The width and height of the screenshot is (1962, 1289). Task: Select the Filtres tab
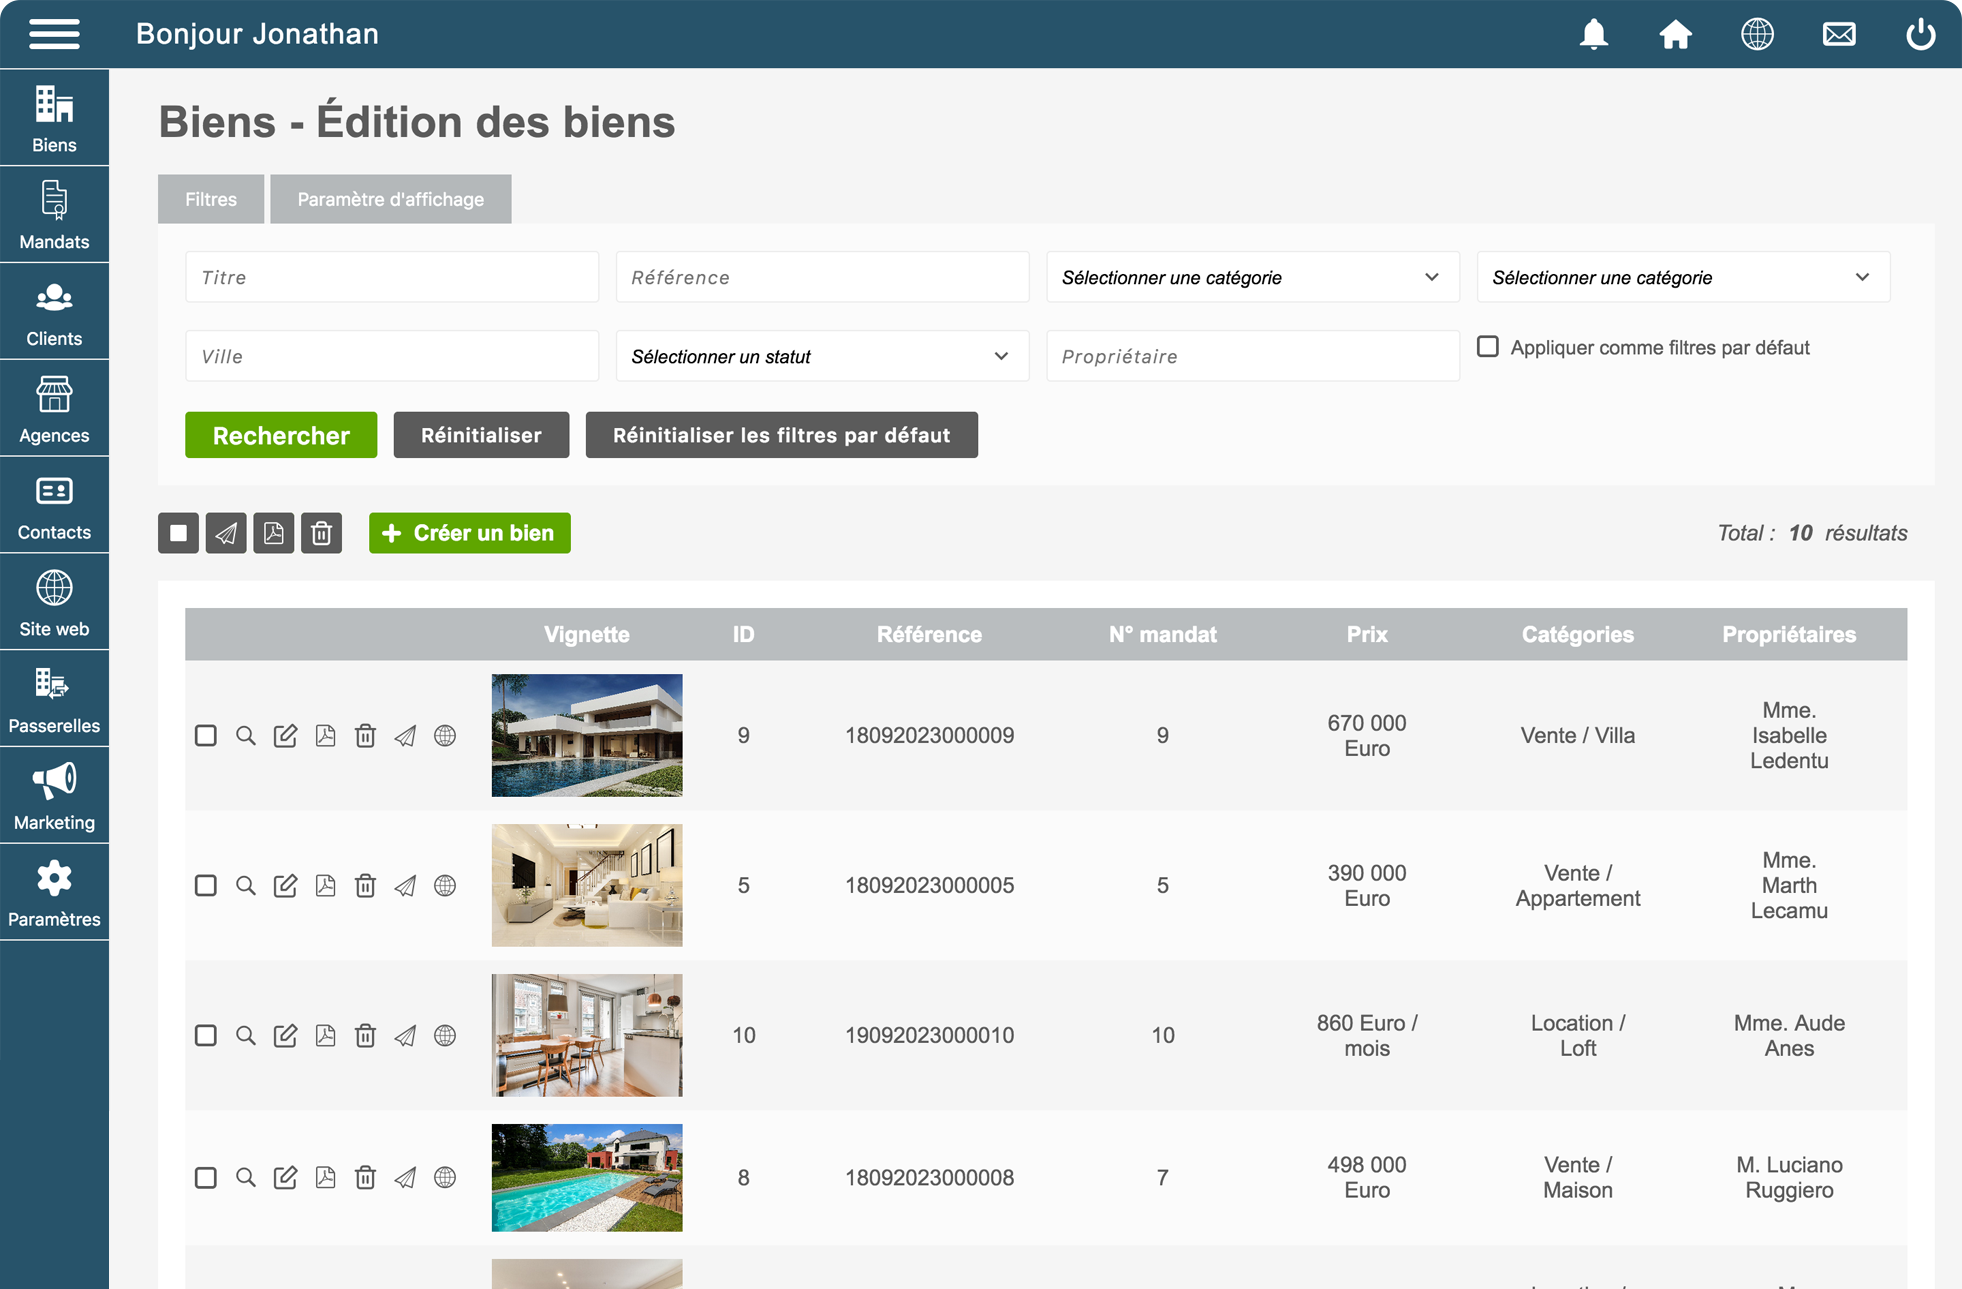pos(211,199)
